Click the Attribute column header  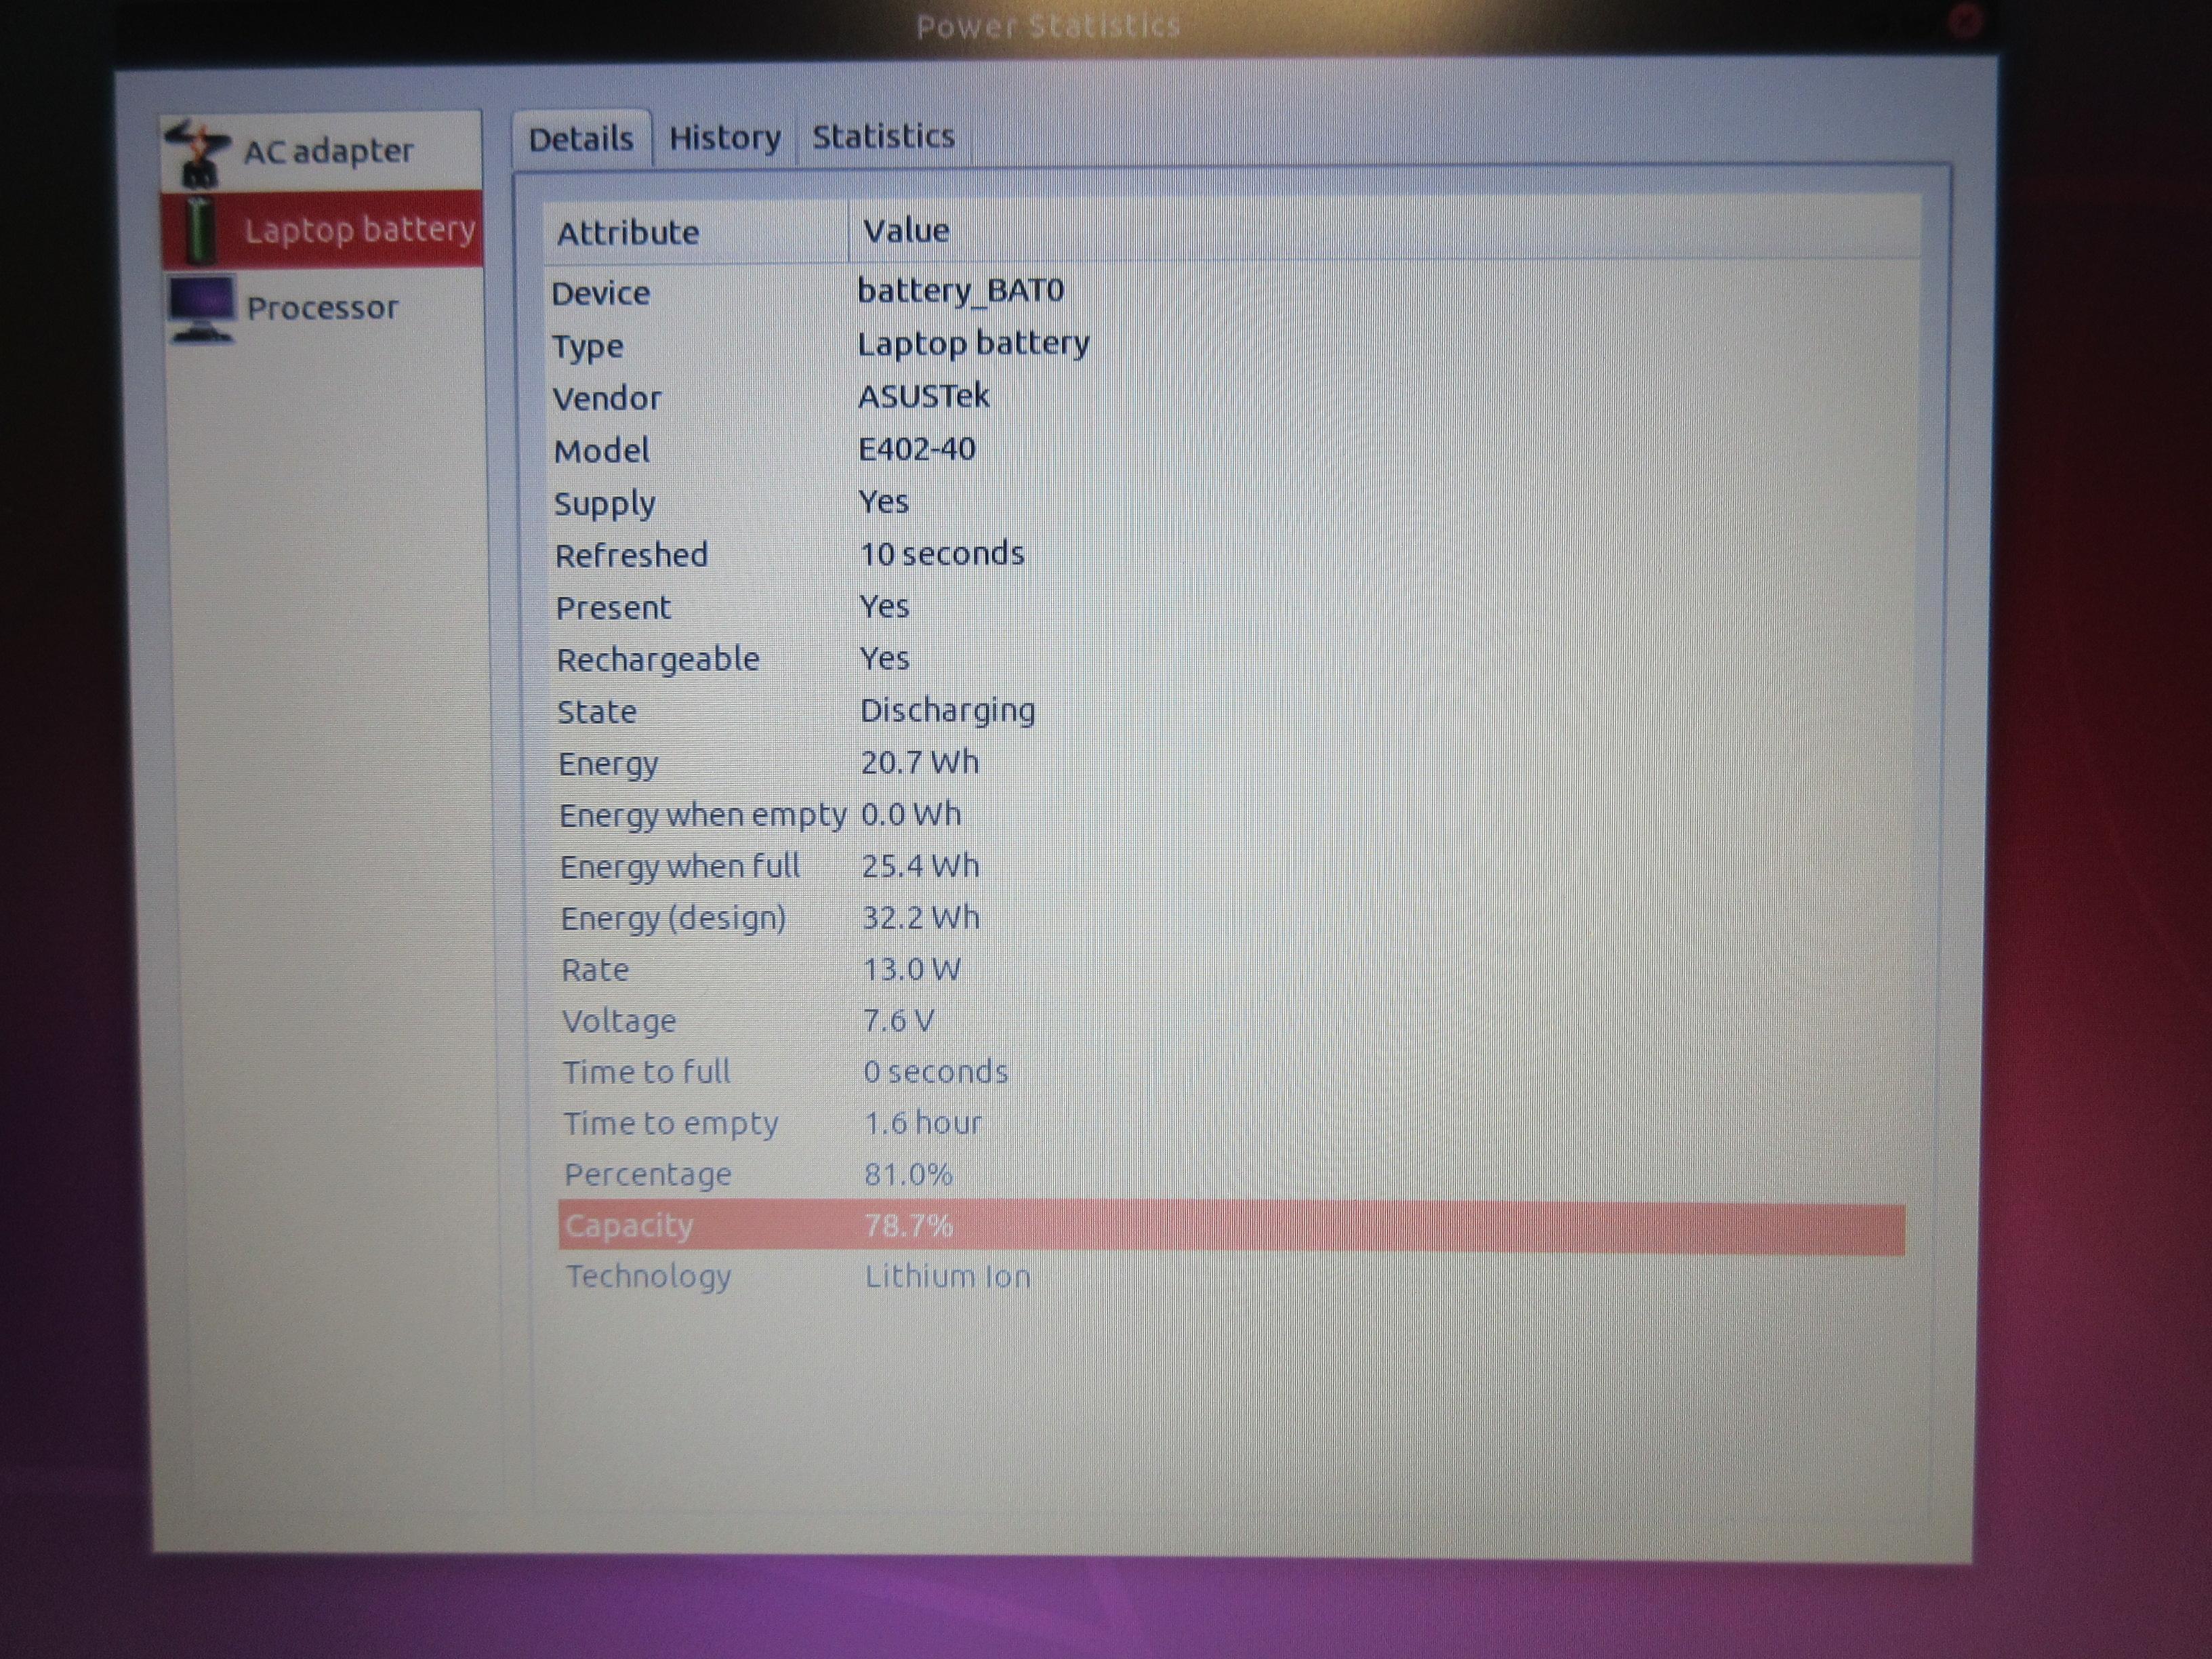click(696, 232)
